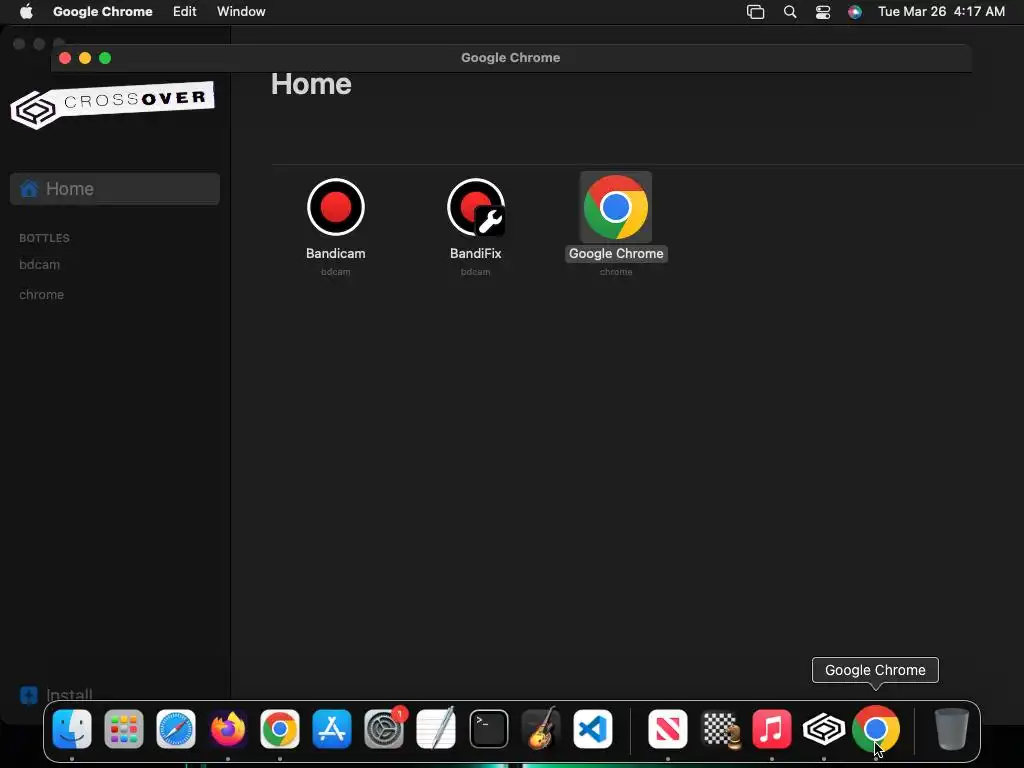Open Launchpad from the Dock
The image size is (1024, 768).
coord(123,728)
